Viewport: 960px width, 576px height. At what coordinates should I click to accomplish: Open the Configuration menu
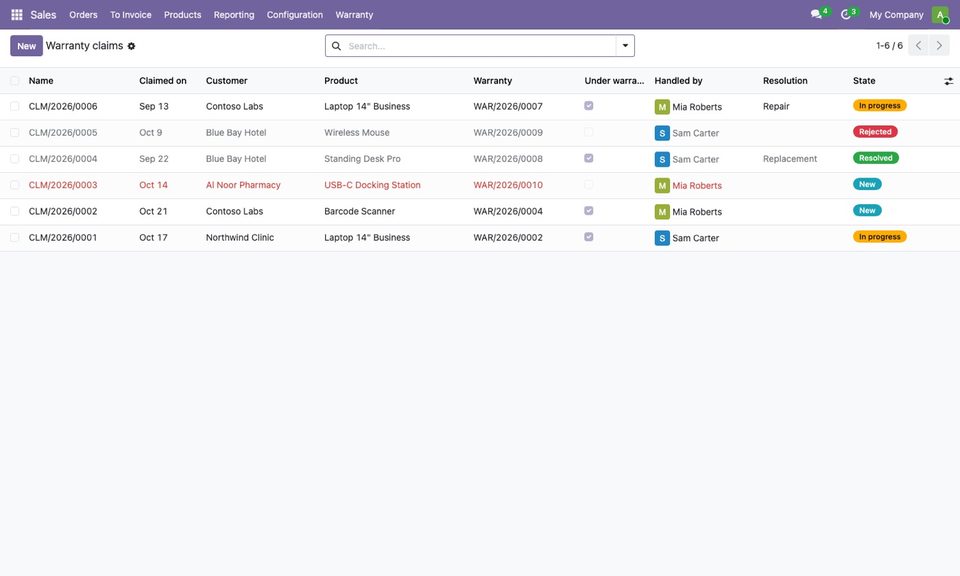[x=294, y=15]
